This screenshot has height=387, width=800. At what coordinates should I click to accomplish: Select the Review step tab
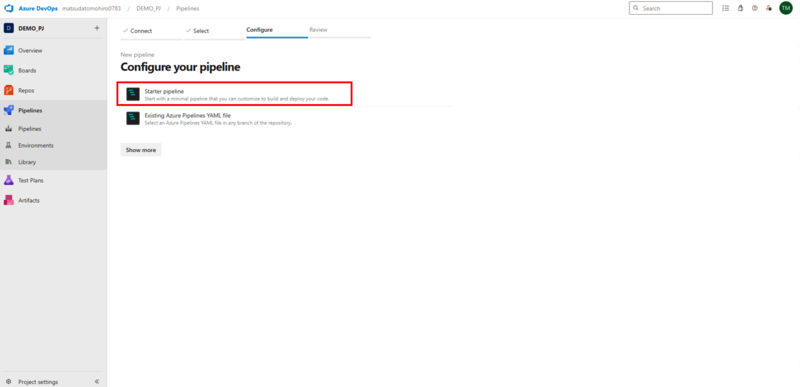pos(340,30)
